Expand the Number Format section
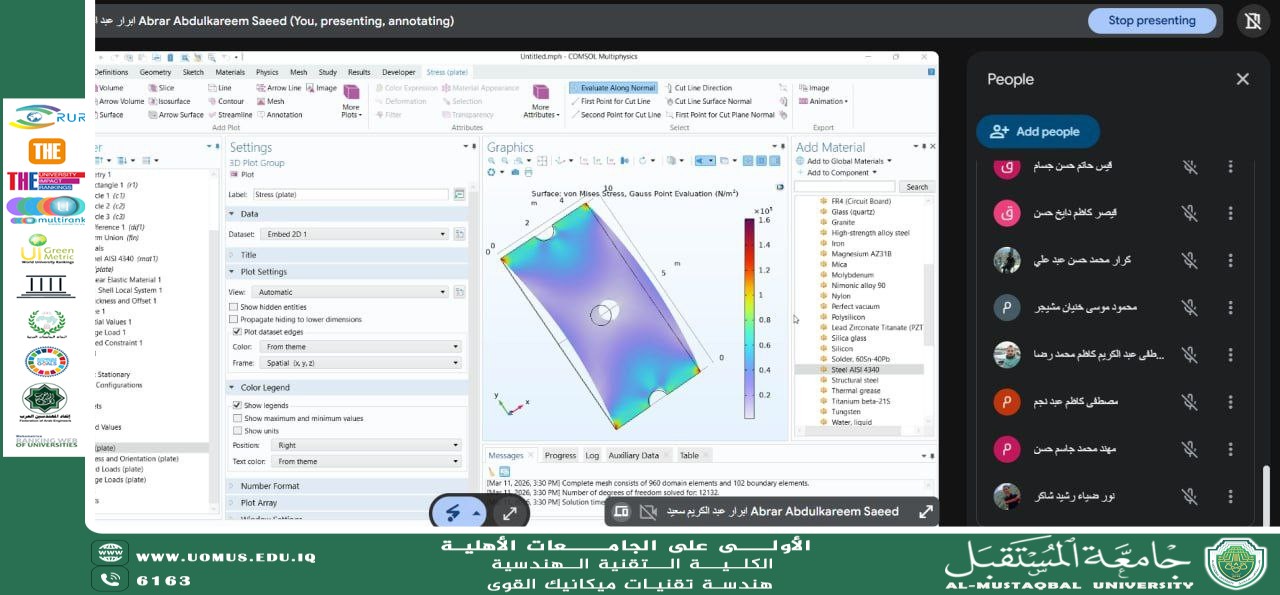1280x595 pixels. click(270, 486)
